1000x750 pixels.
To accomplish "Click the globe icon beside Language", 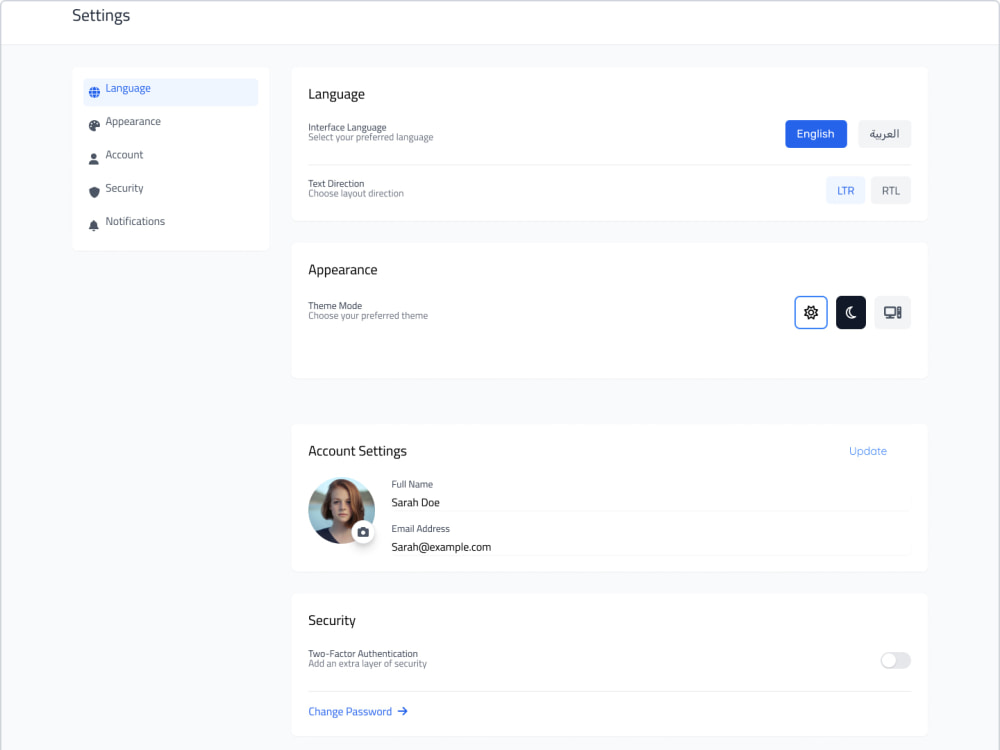I will tap(94, 92).
